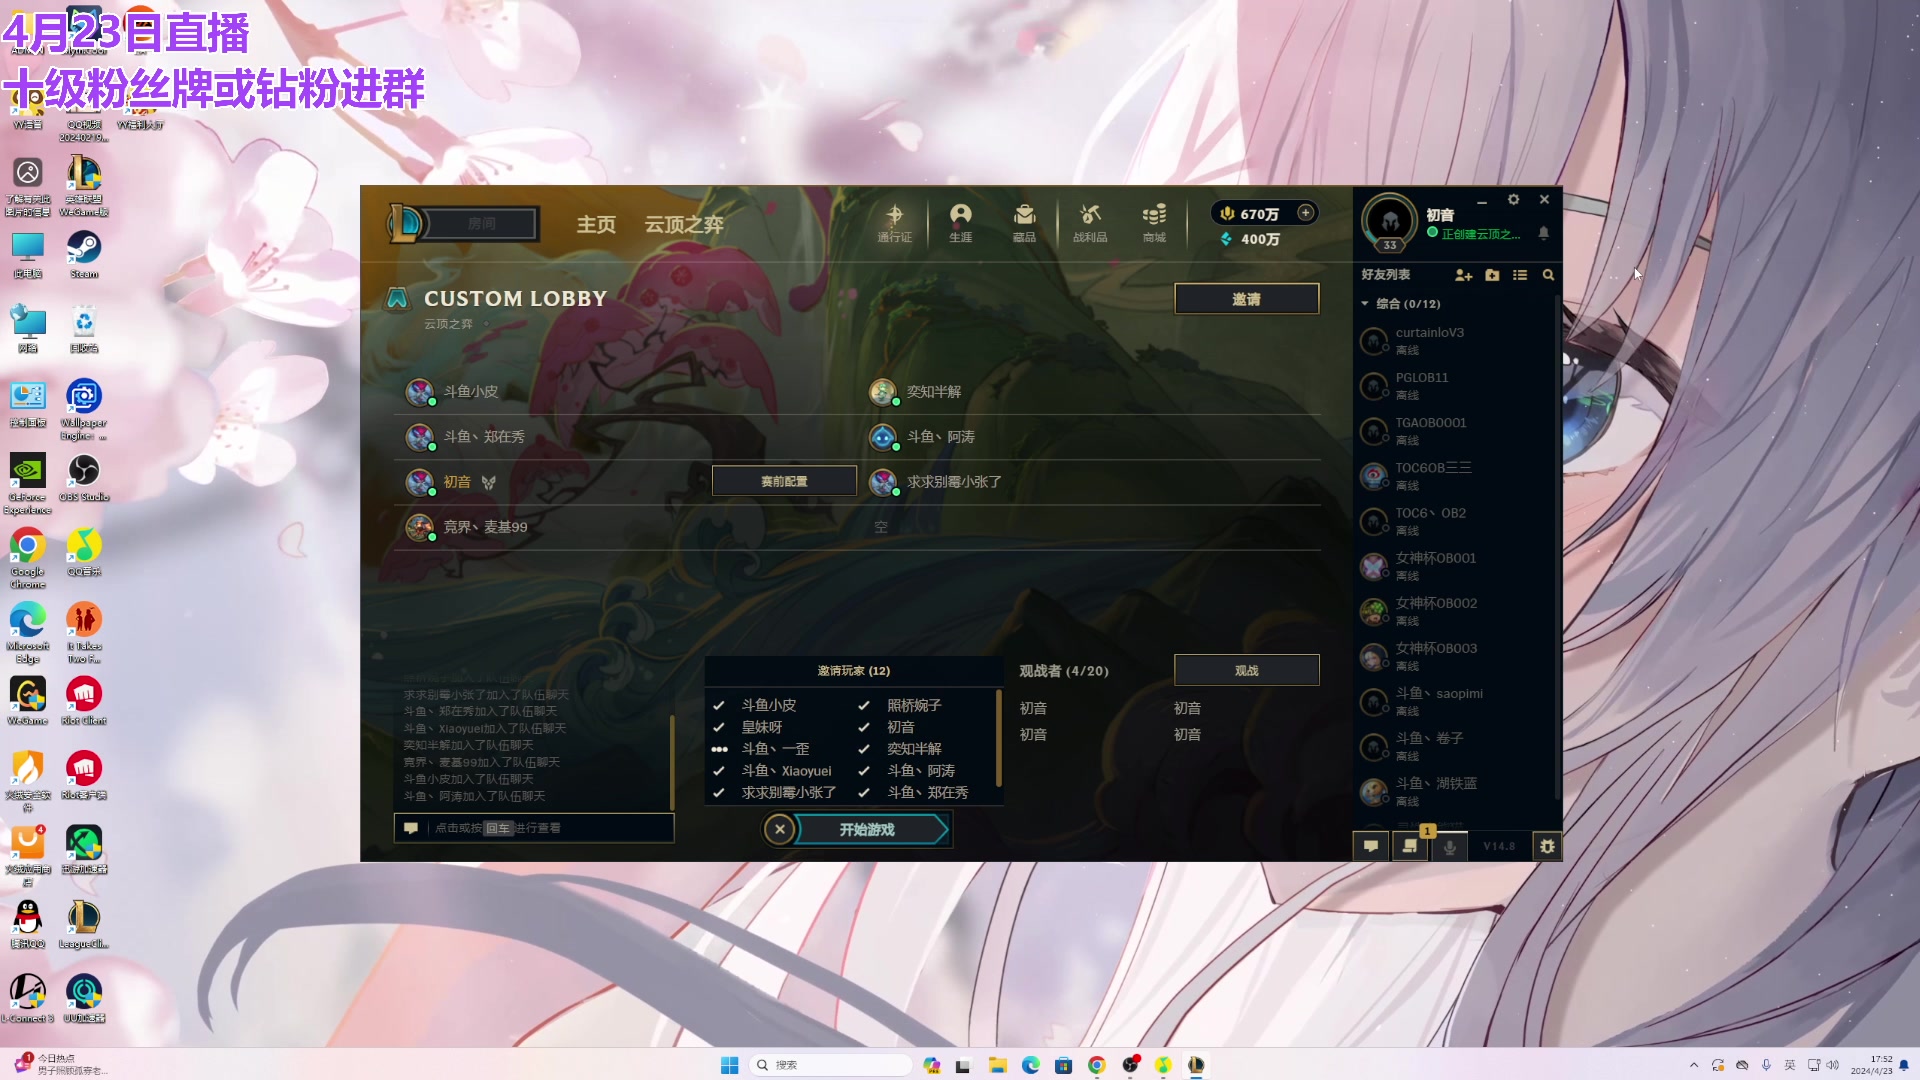Viewport: 1920px width, 1080px height.
Task: Uncheck invited player 斗鱼小皮
Action: coord(718,705)
